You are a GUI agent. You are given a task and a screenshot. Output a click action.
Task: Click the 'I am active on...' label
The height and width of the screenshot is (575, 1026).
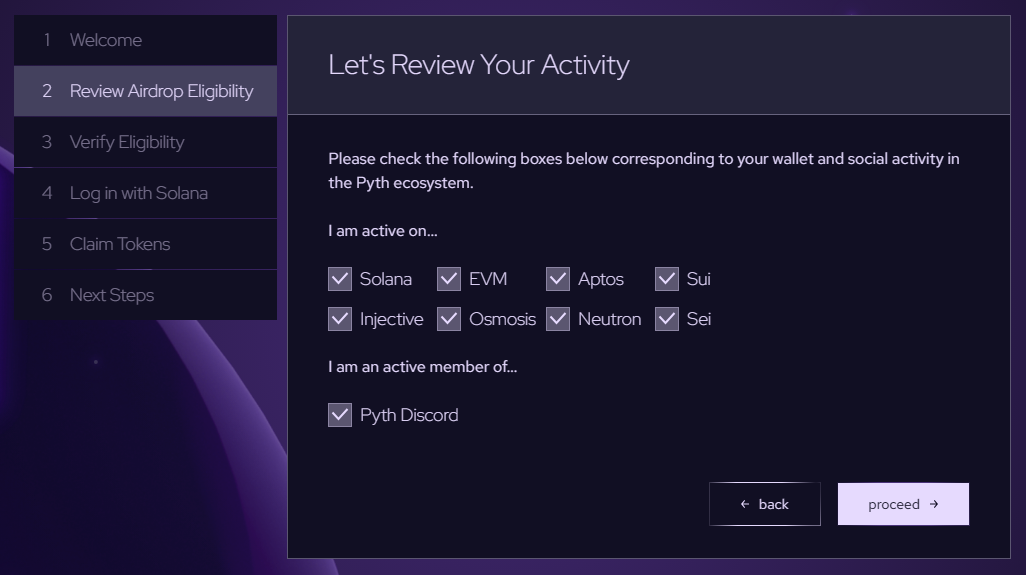383,231
